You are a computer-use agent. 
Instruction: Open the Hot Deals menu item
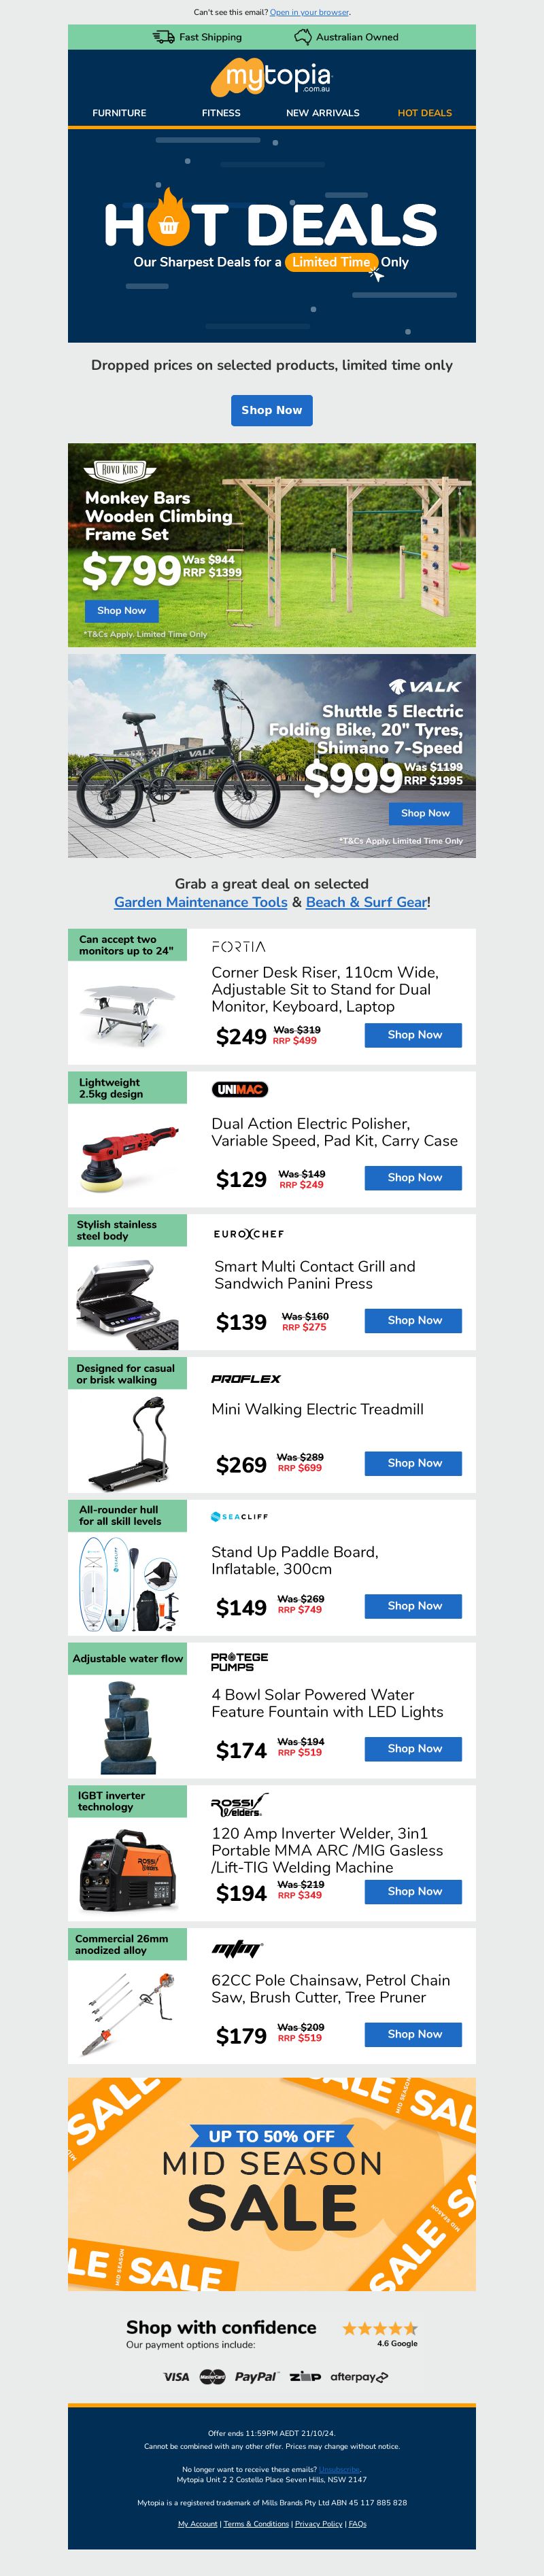pos(424,113)
